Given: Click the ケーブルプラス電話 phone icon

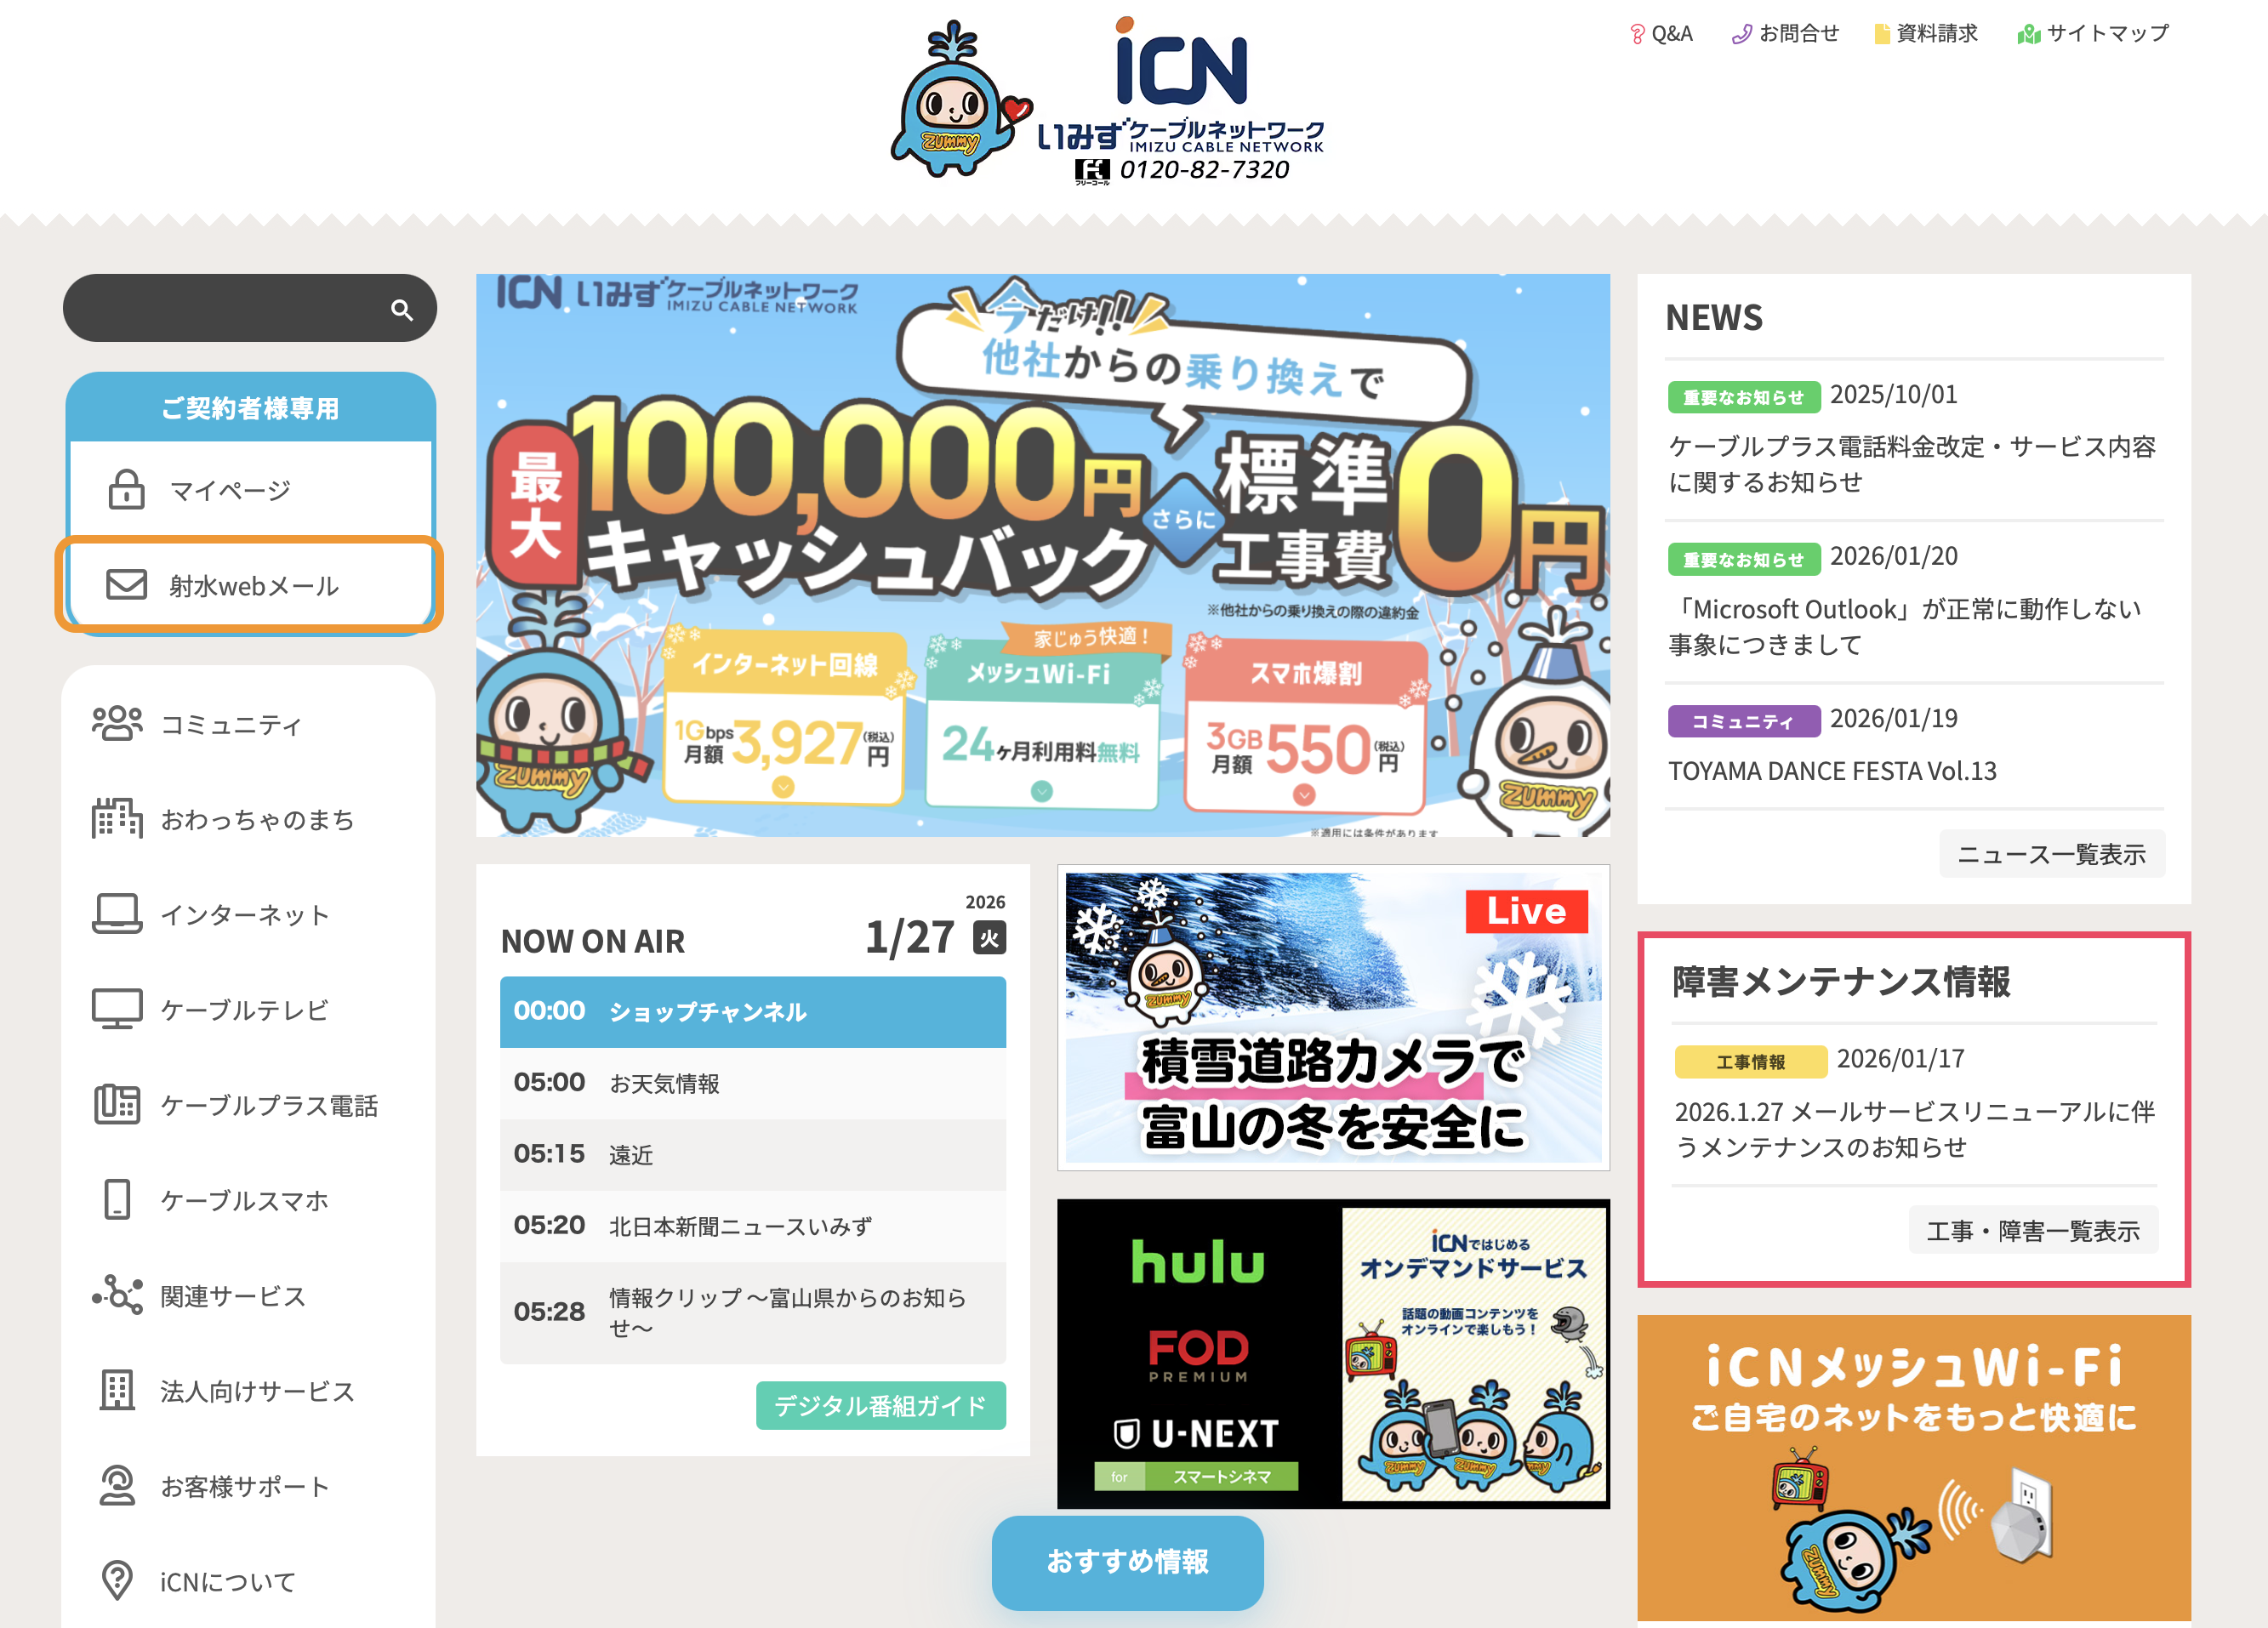Looking at the screenshot, I should click(x=117, y=1104).
